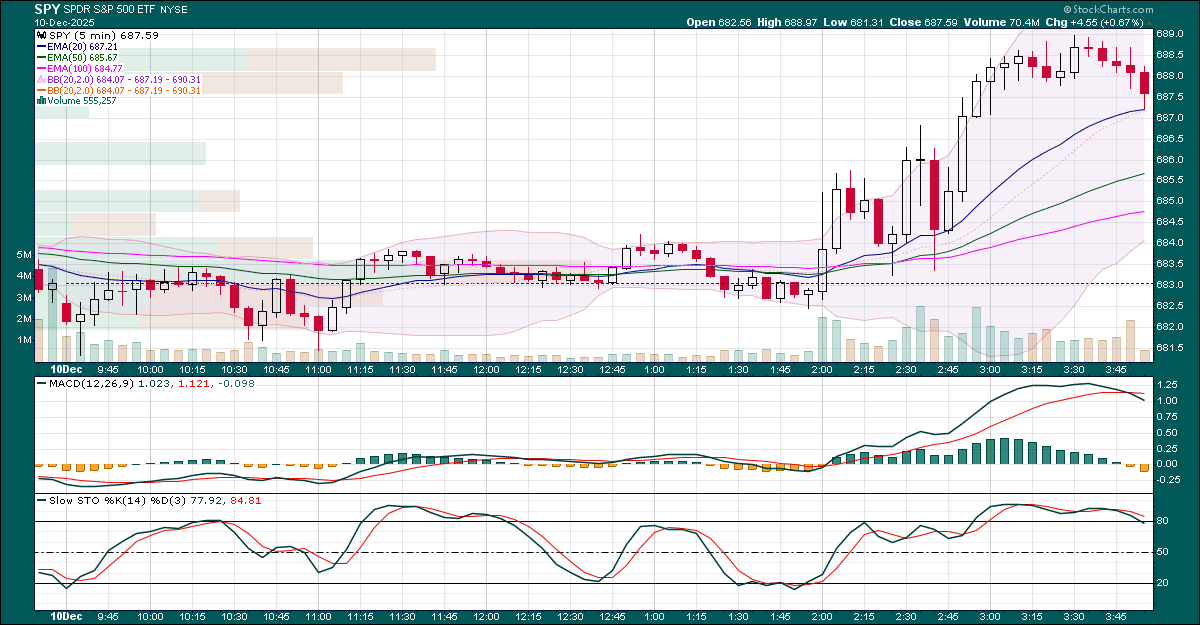Click the 686.0 price axis label
Viewport: 1200px width, 625px height.
(1170, 159)
